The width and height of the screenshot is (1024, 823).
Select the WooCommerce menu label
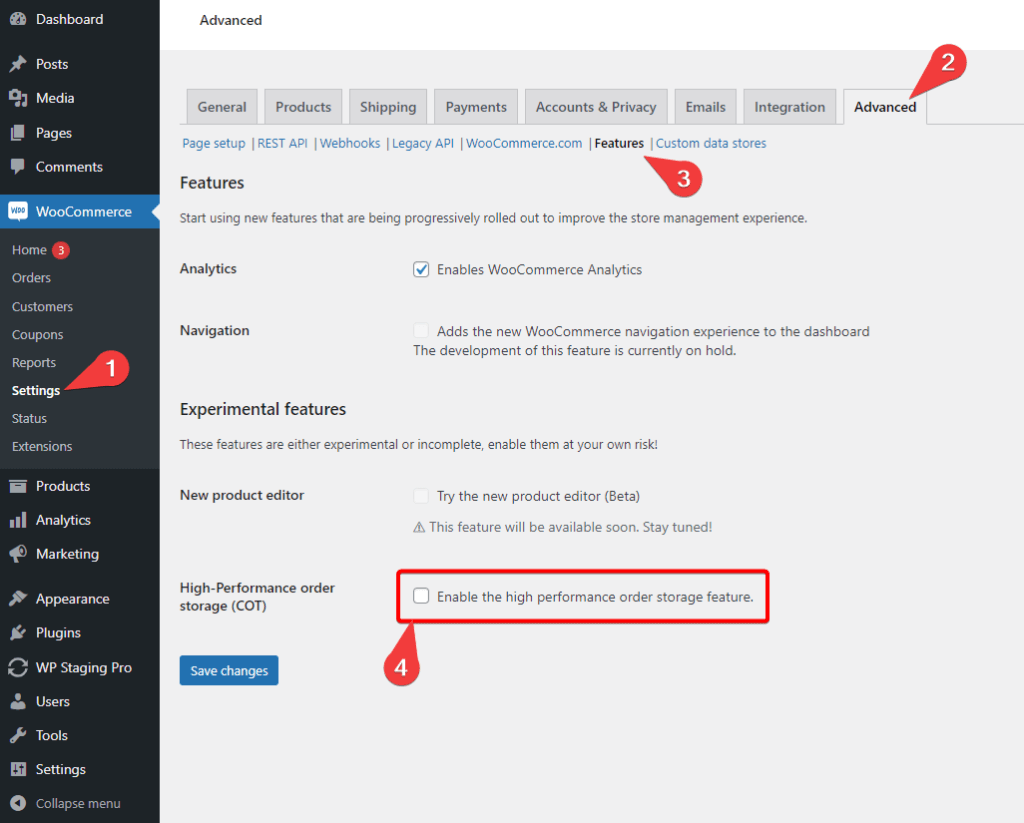(x=84, y=212)
